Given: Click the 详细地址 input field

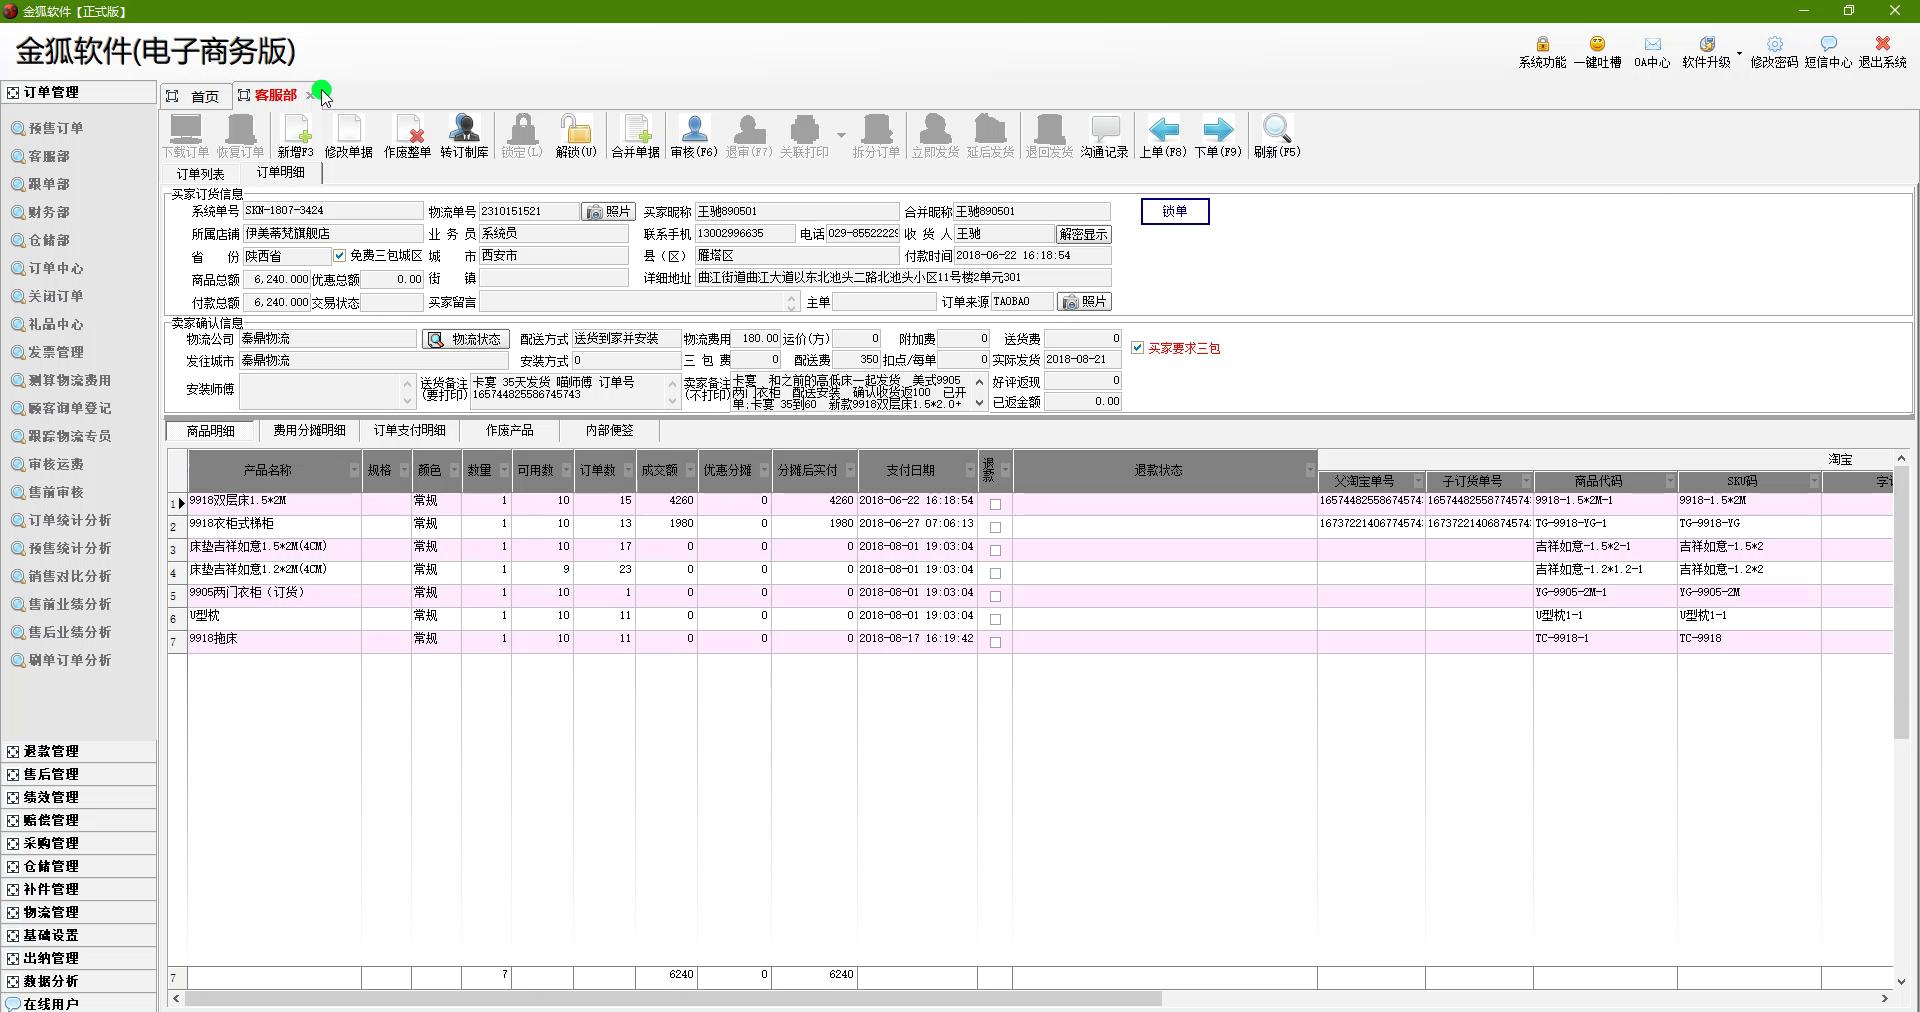Looking at the screenshot, I should pyautogui.click(x=903, y=278).
